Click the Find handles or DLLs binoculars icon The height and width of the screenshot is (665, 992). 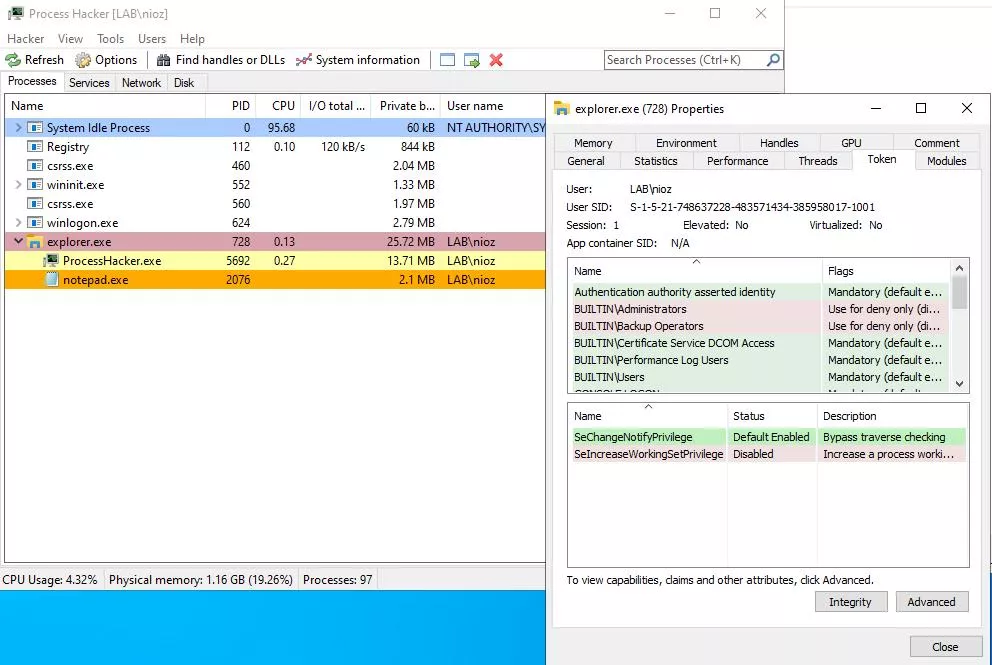(160, 59)
